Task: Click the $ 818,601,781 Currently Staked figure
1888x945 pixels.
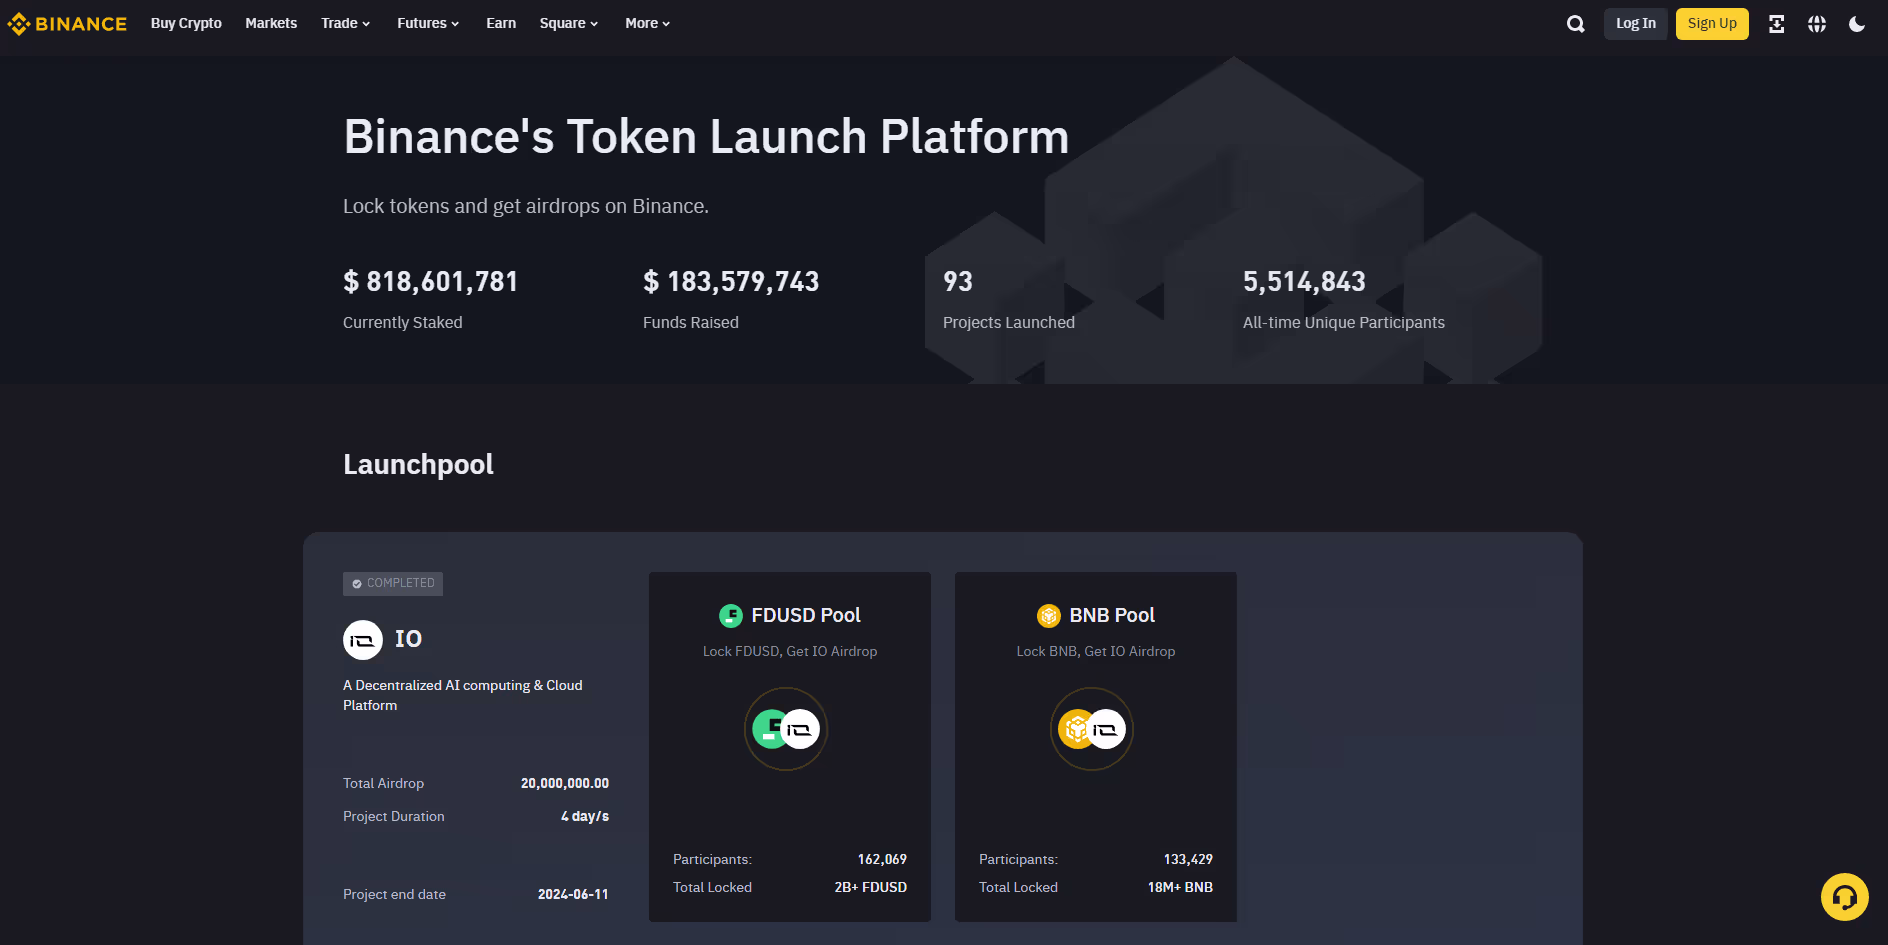Action: pos(431,282)
